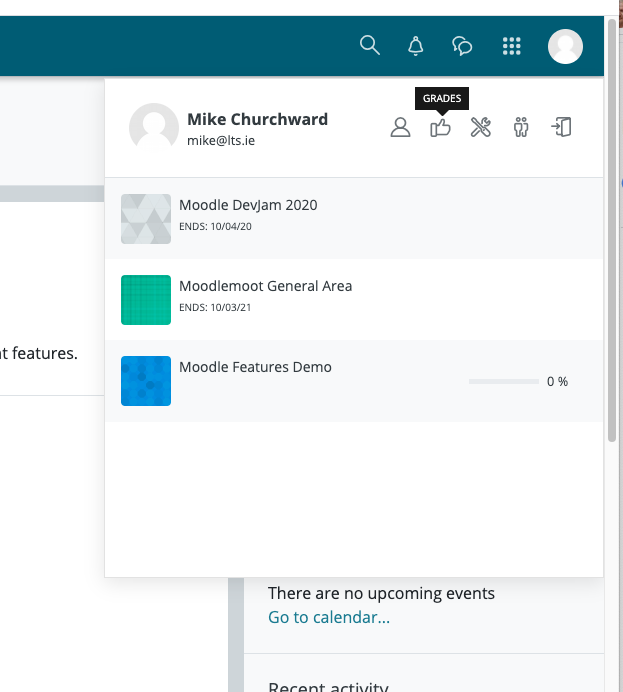This screenshot has height=692, width=623.
Task: Click the mike@lts.ie email text
Action: point(221,140)
